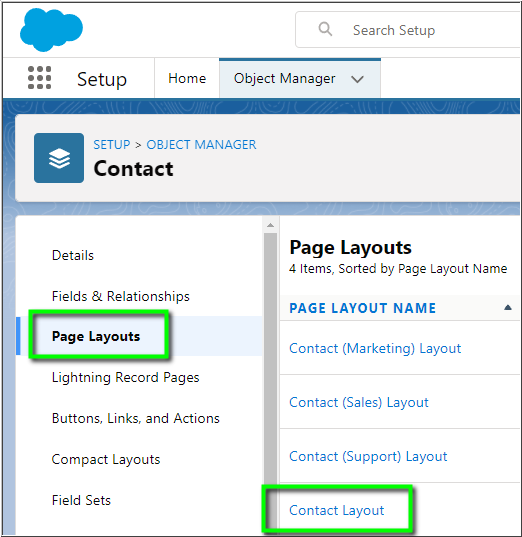Open the Details sidebar item
This screenshot has width=522, height=537.
73,255
